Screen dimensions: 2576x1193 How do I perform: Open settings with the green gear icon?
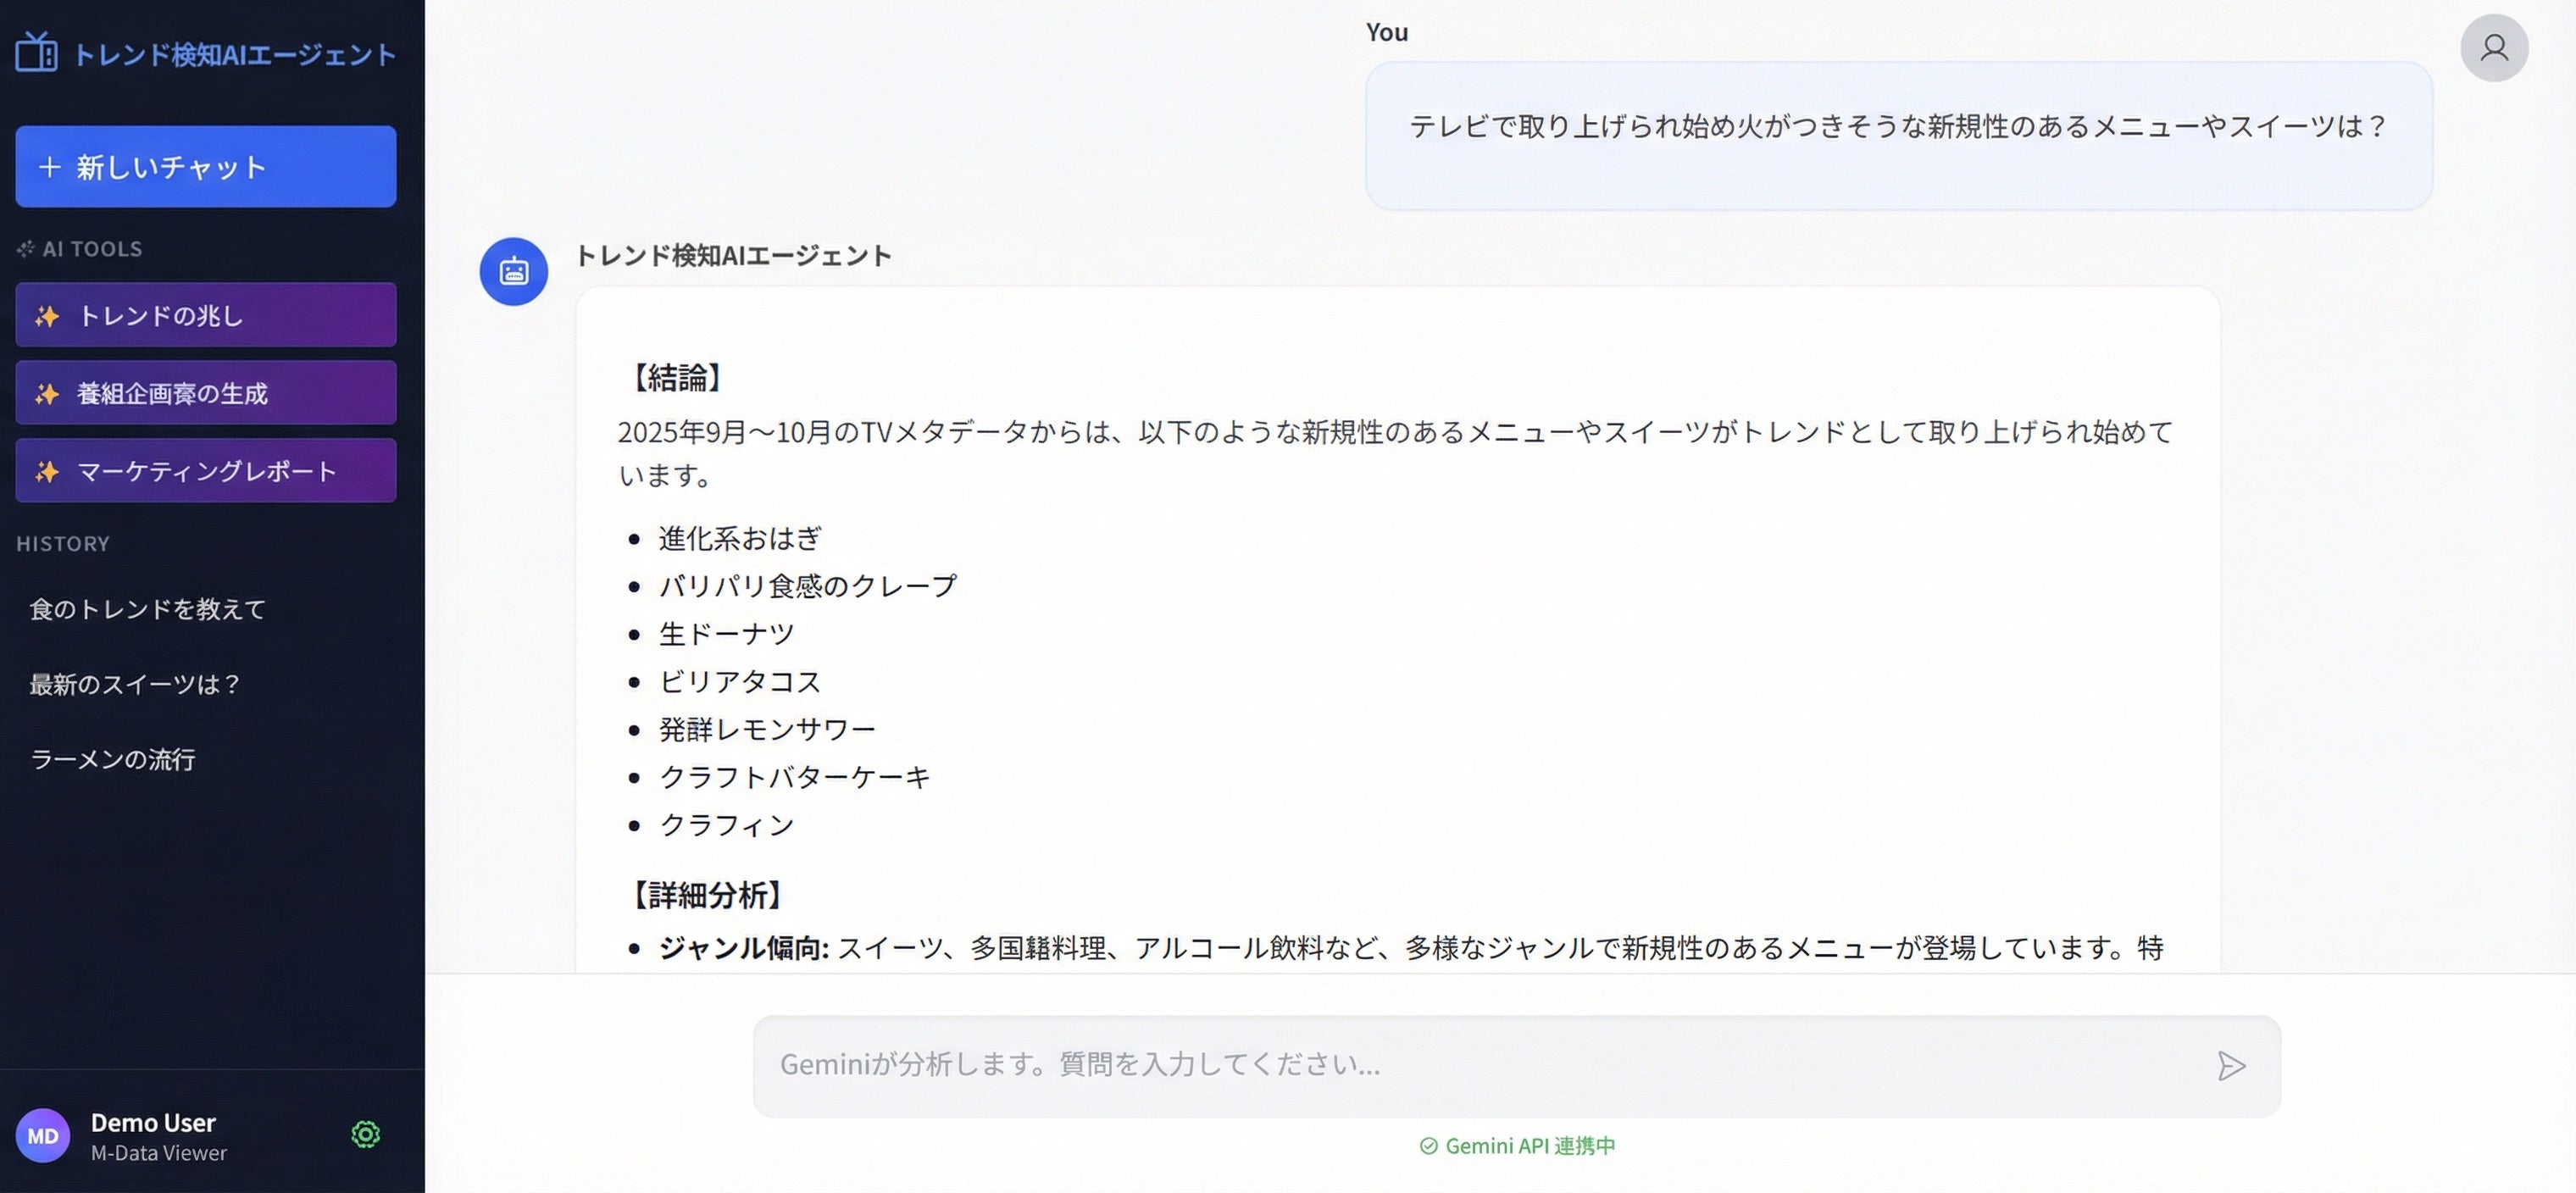coord(365,1134)
